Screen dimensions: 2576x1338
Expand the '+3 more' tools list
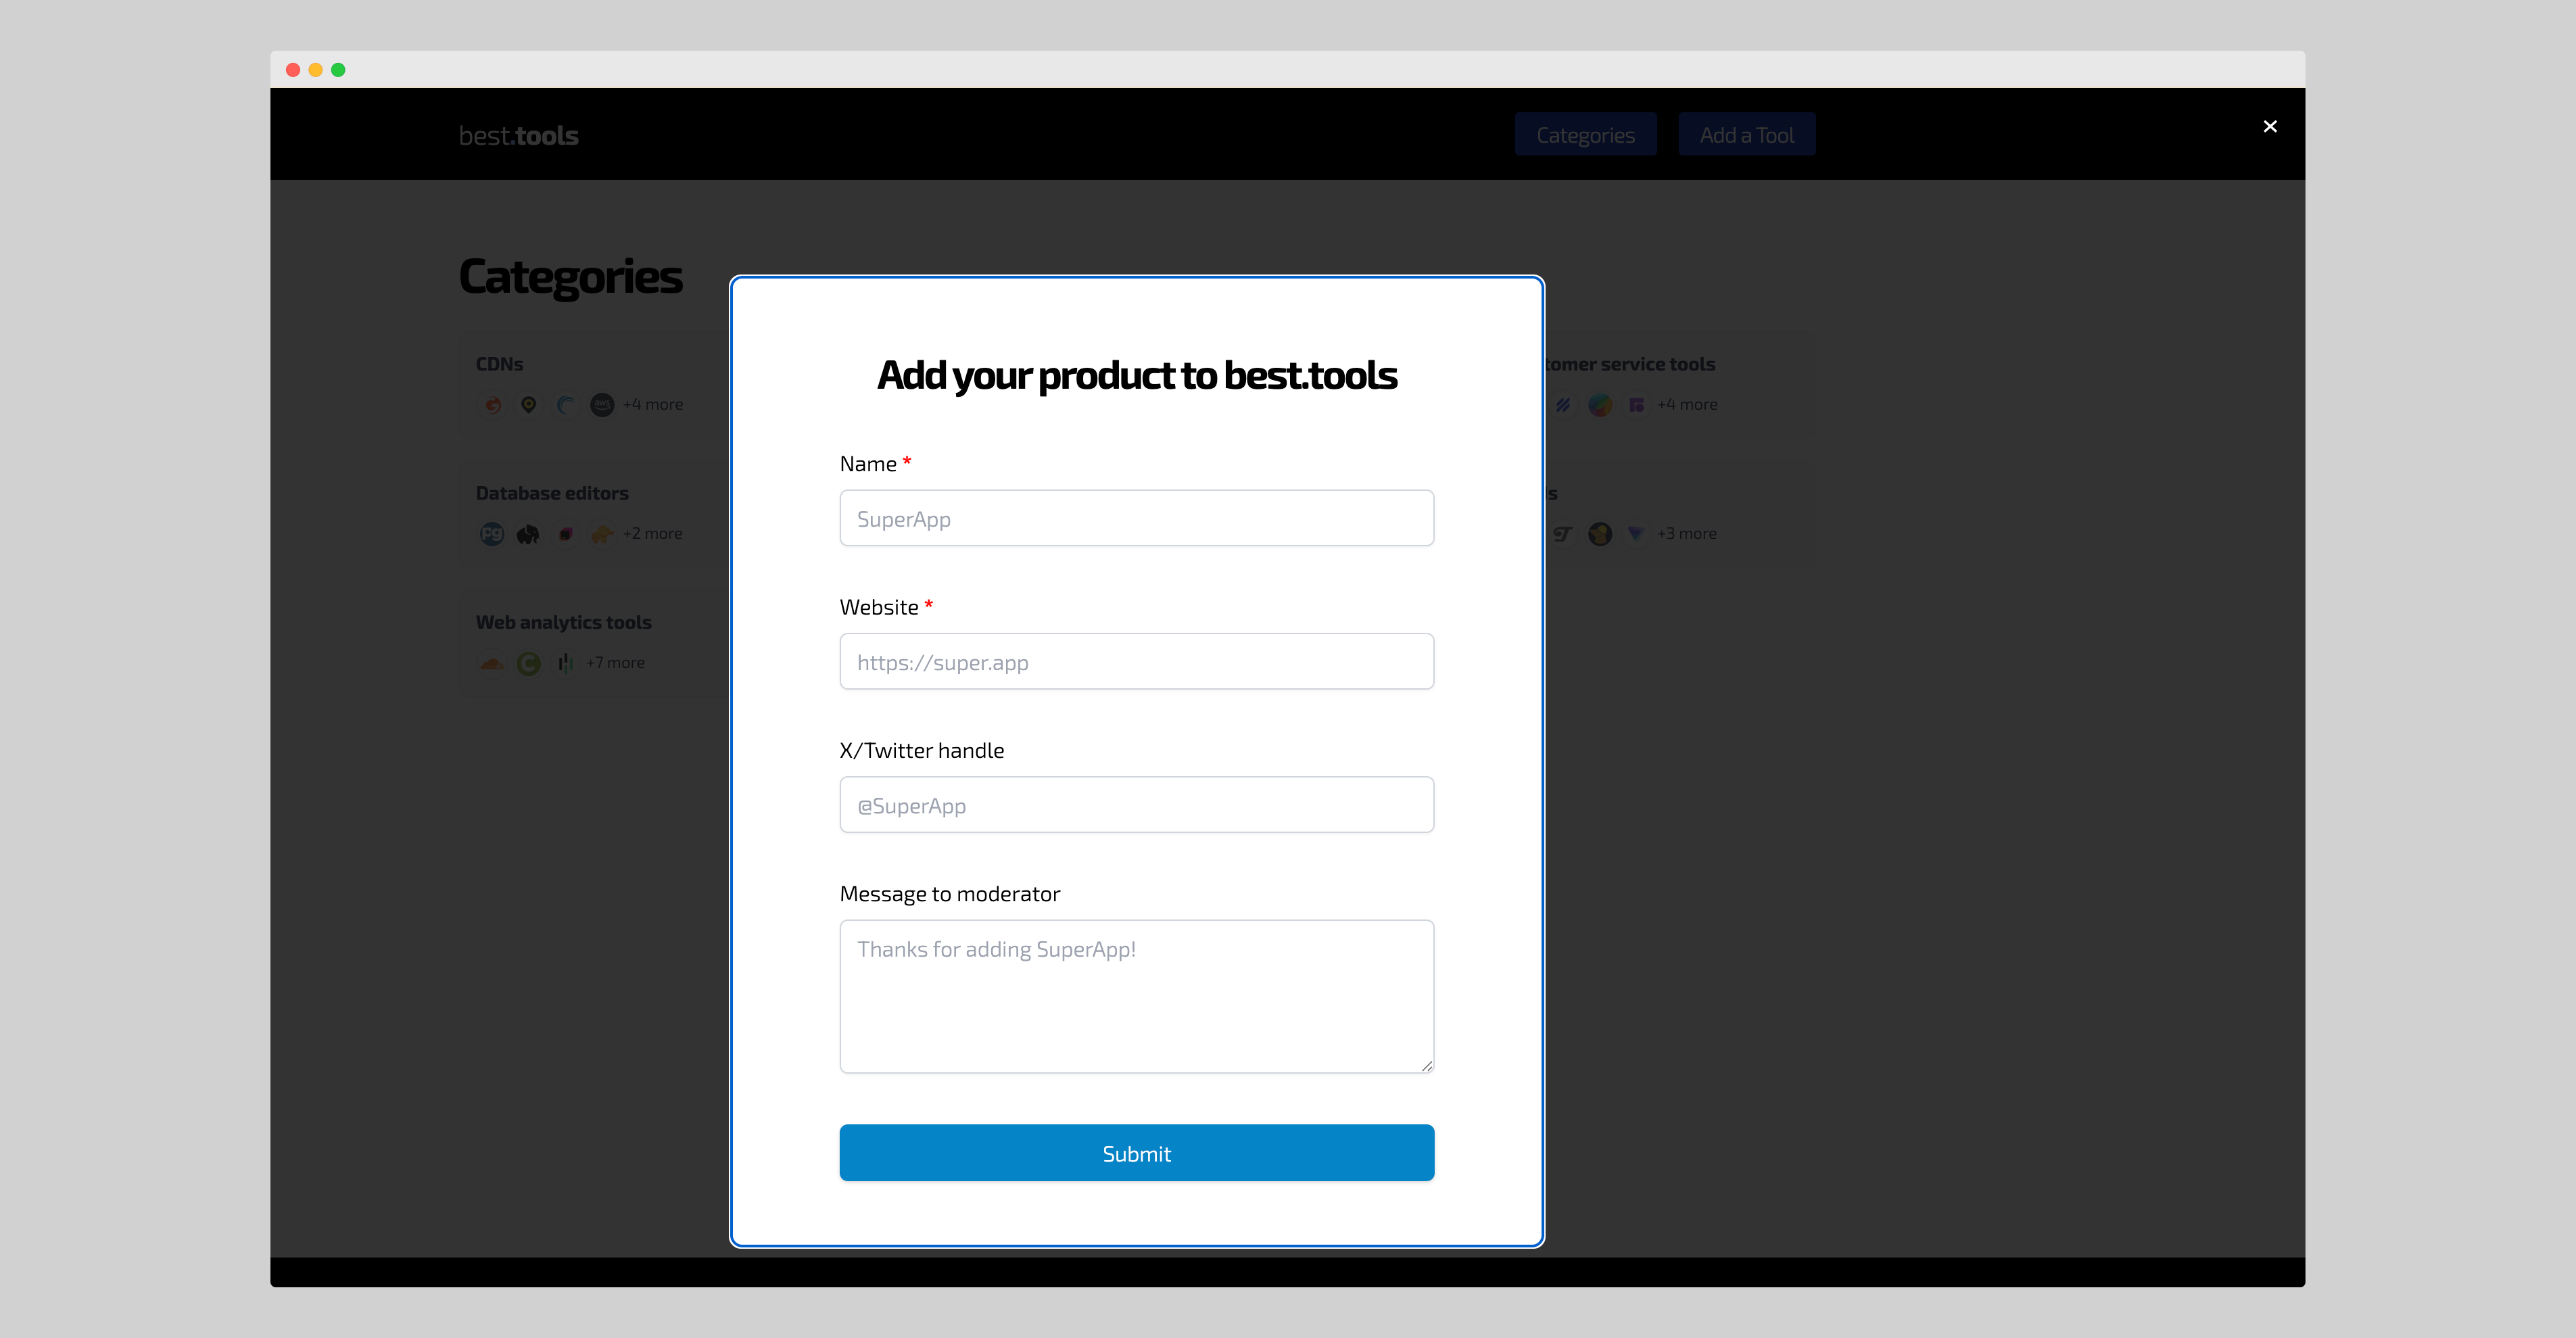1687,533
